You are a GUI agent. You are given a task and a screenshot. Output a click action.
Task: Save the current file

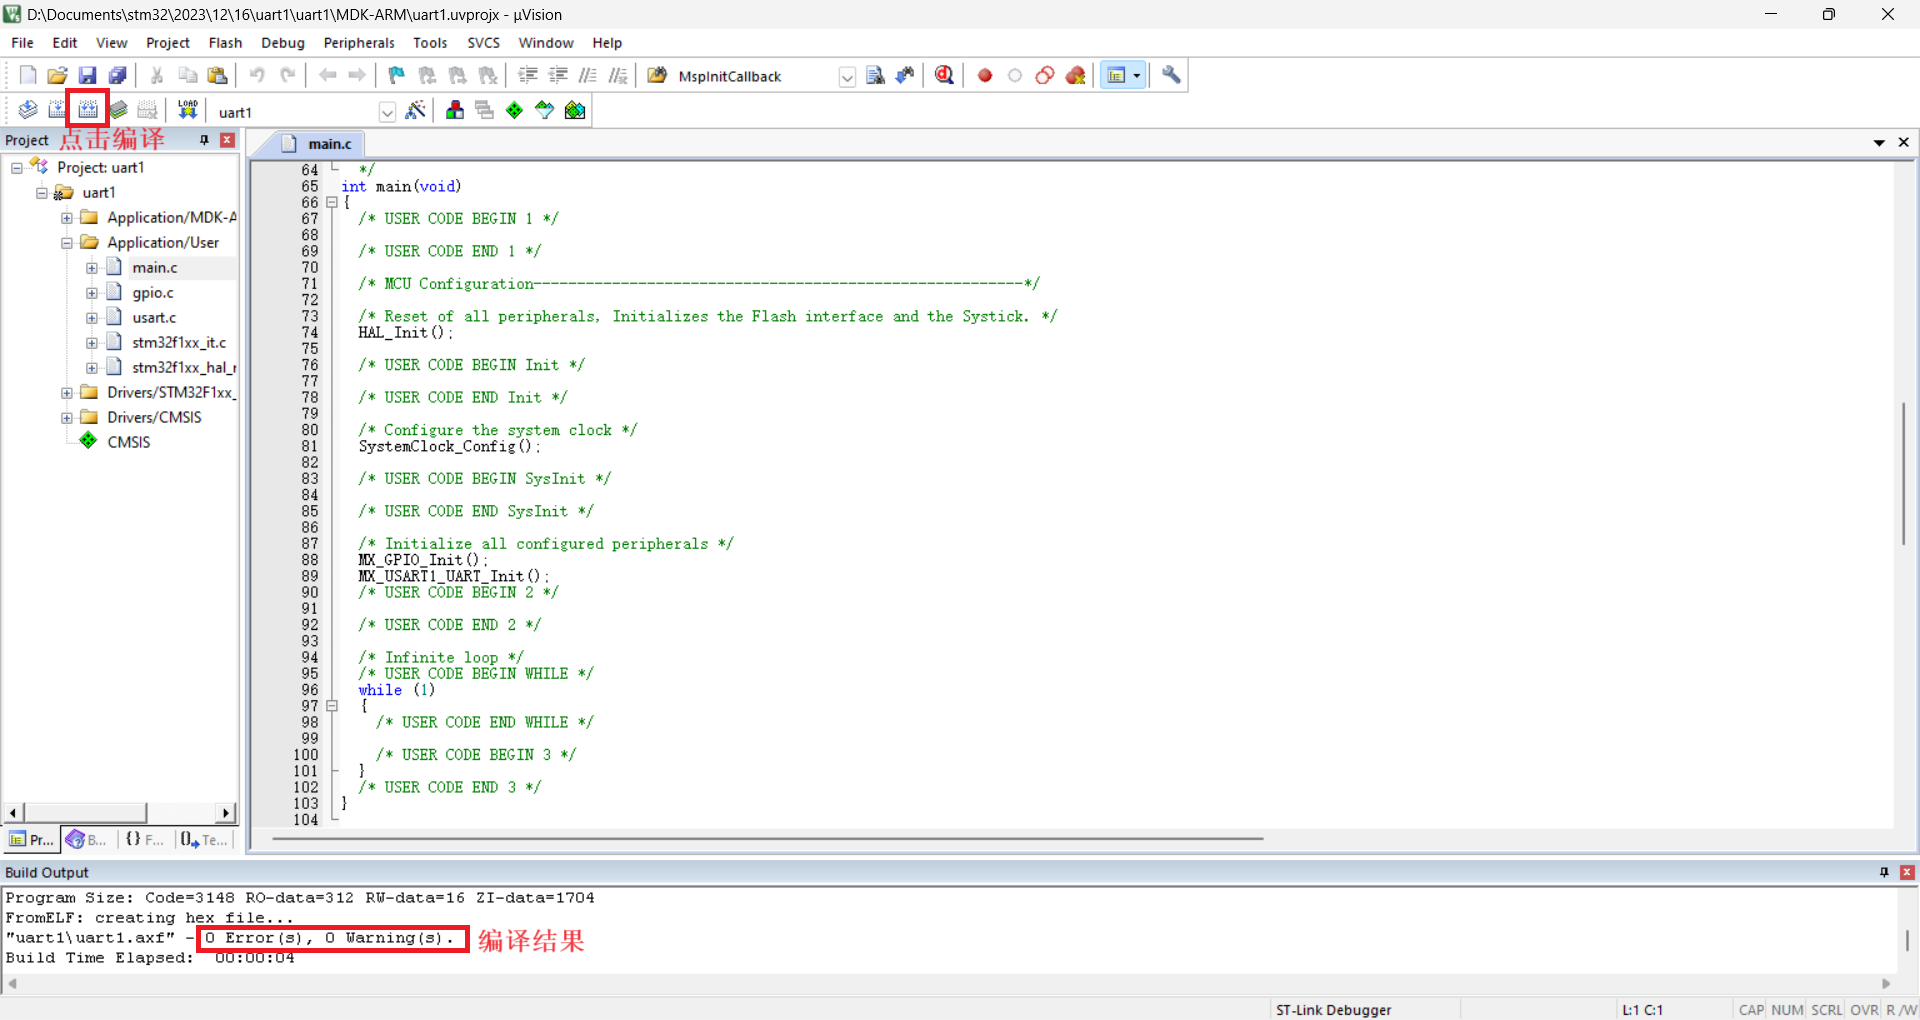click(x=87, y=76)
